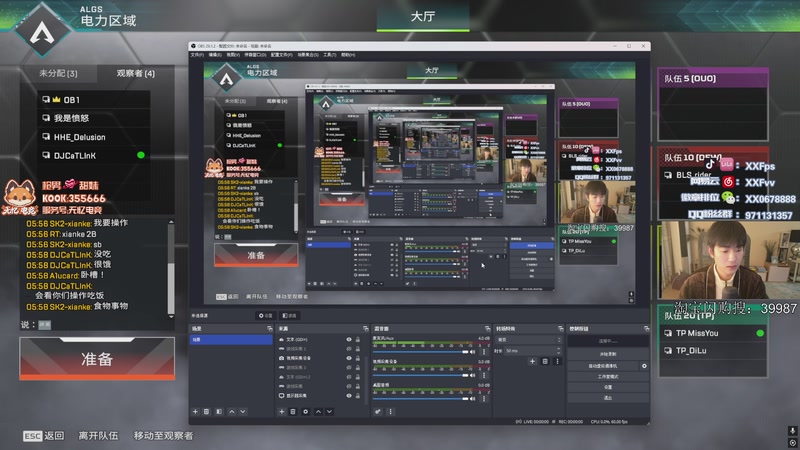Screen dimensions: 800x450
Task: Open 桌面音频 channel three-dot menu
Action: point(484,398)
